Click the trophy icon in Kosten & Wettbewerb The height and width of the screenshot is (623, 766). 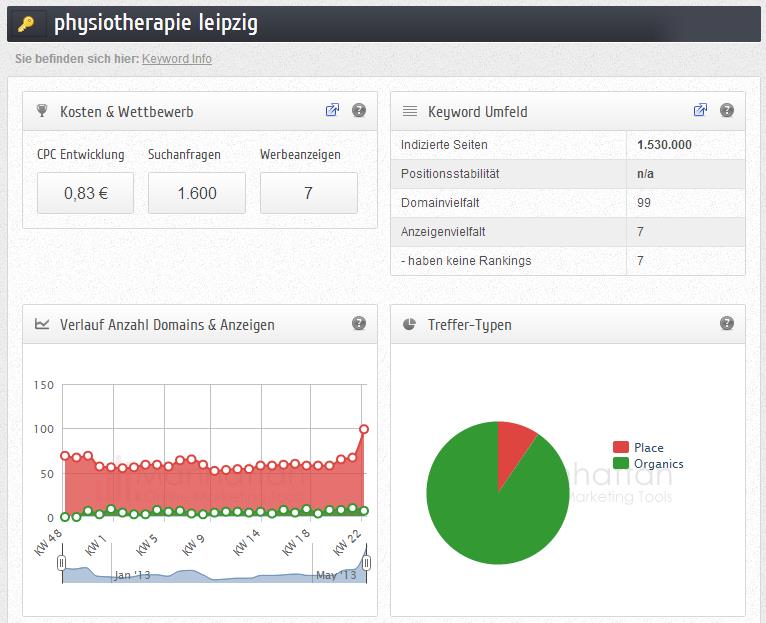coord(42,111)
